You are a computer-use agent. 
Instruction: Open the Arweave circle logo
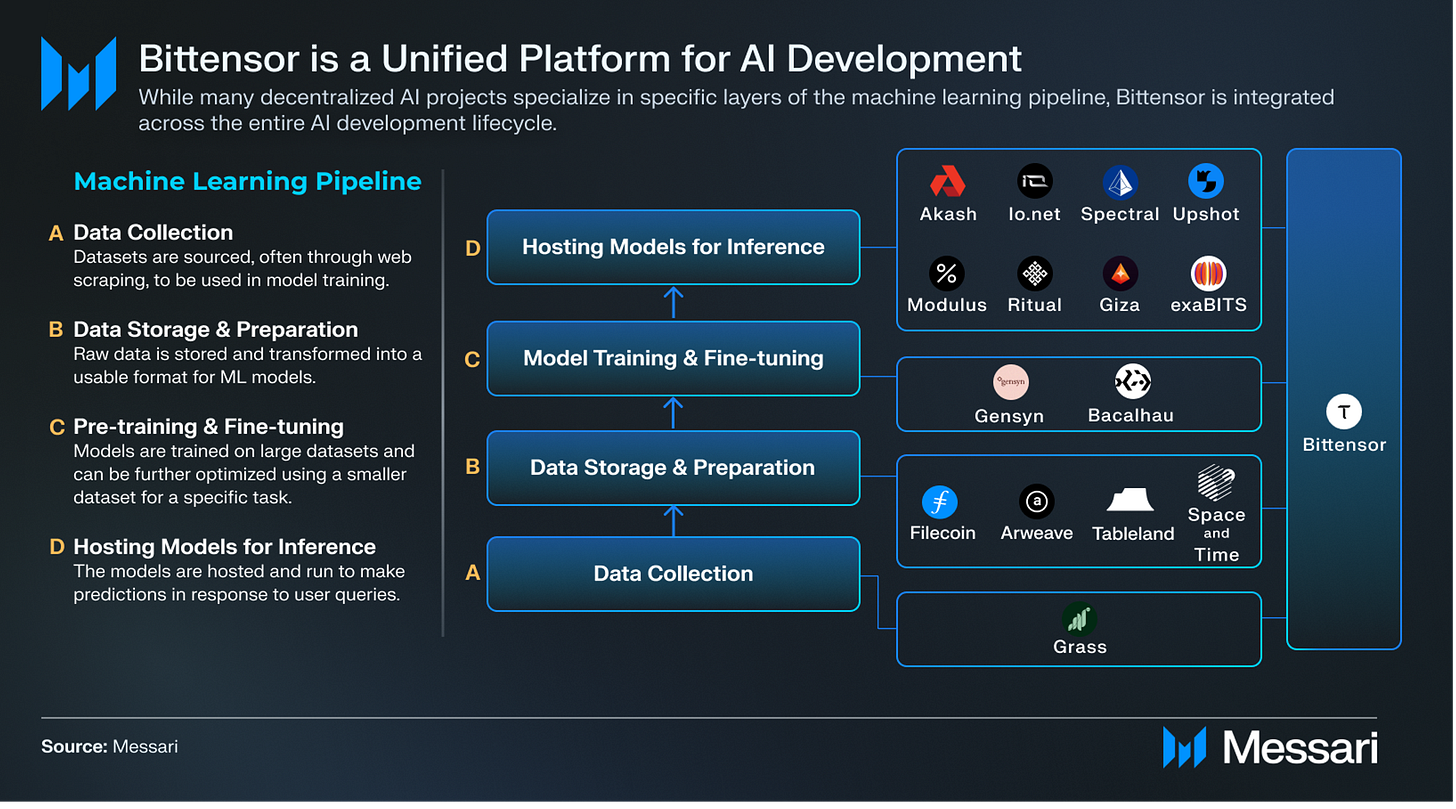[x=1035, y=501]
